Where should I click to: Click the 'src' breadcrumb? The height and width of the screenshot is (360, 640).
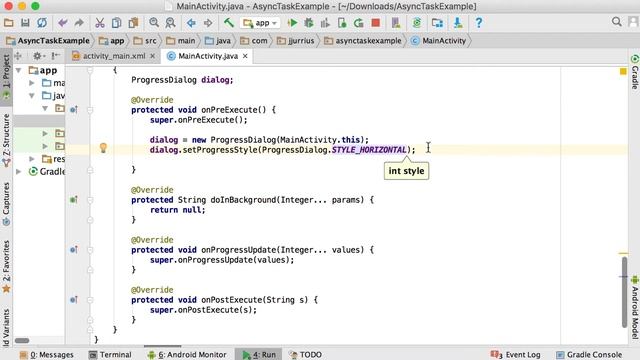[145, 41]
